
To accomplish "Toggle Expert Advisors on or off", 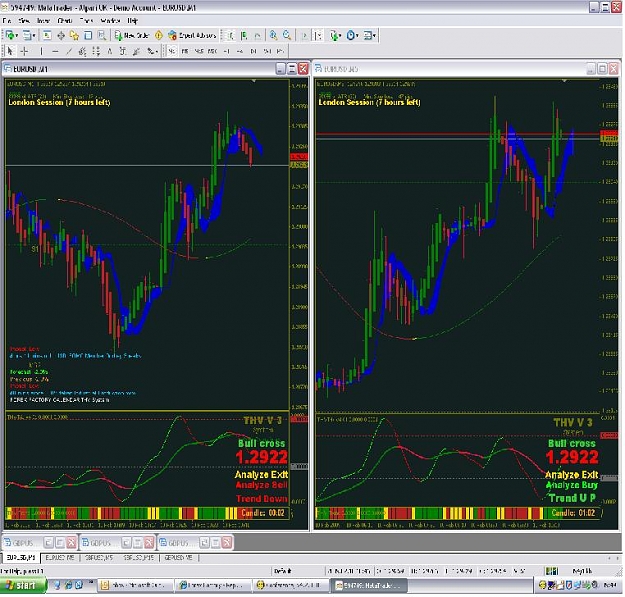I will pyautogui.click(x=192, y=35).
